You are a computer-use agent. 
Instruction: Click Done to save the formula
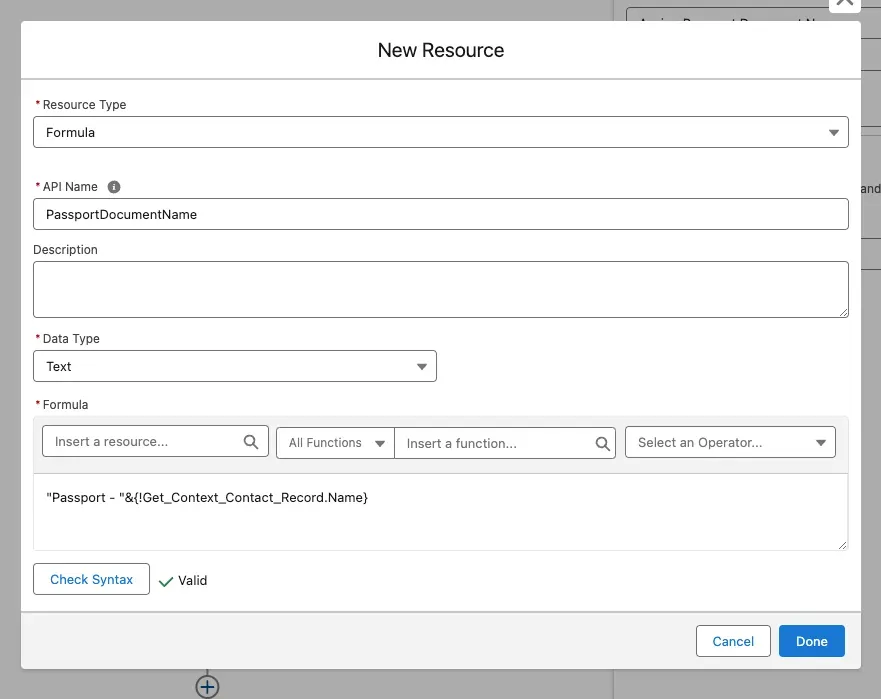click(811, 641)
